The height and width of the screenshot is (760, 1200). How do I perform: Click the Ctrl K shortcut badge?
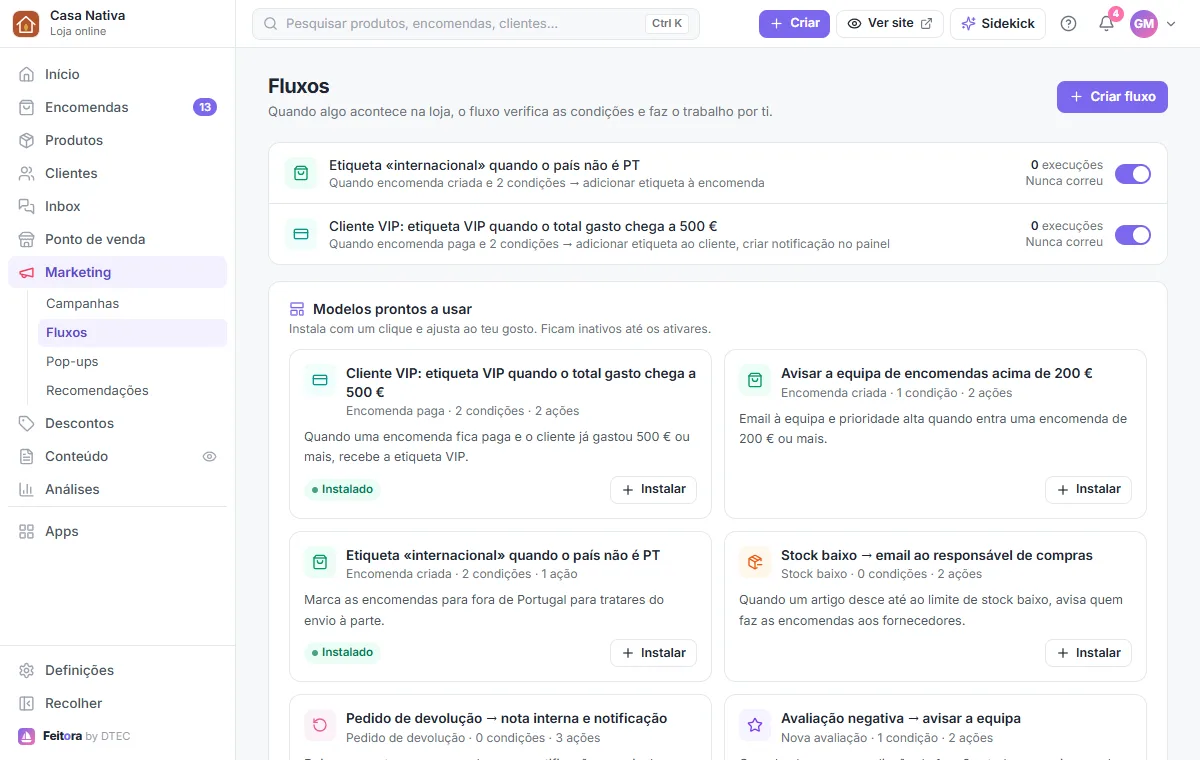point(666,23)
